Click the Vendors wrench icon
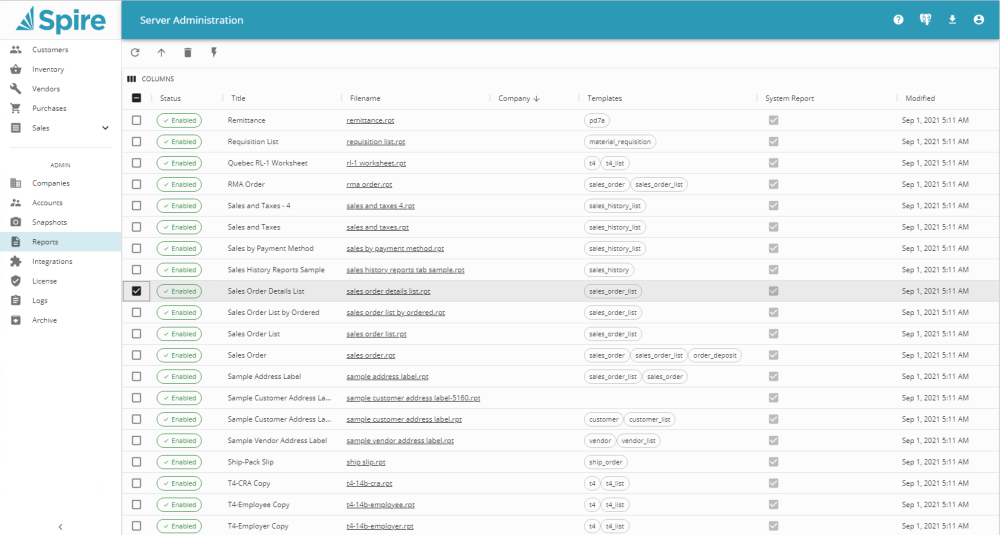Screen dimensions: 1000x535 (16, 89)
